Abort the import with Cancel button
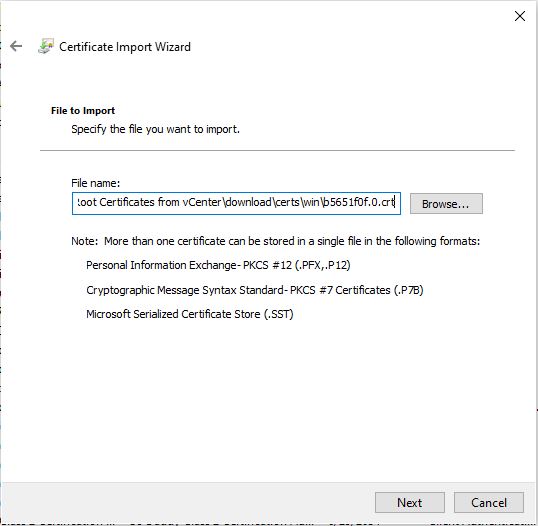This screenshot has height=526, width=538. click(489, 503)
